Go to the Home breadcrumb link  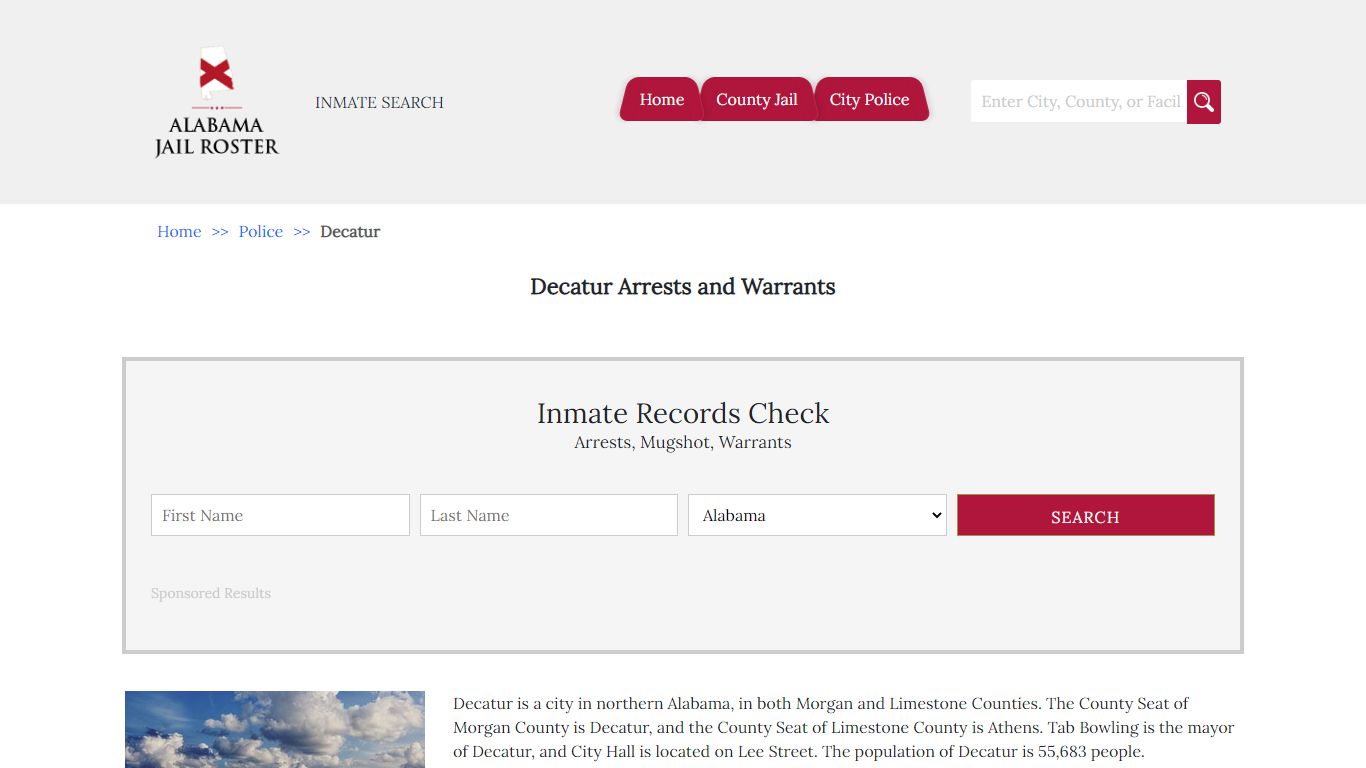(179, 231)
